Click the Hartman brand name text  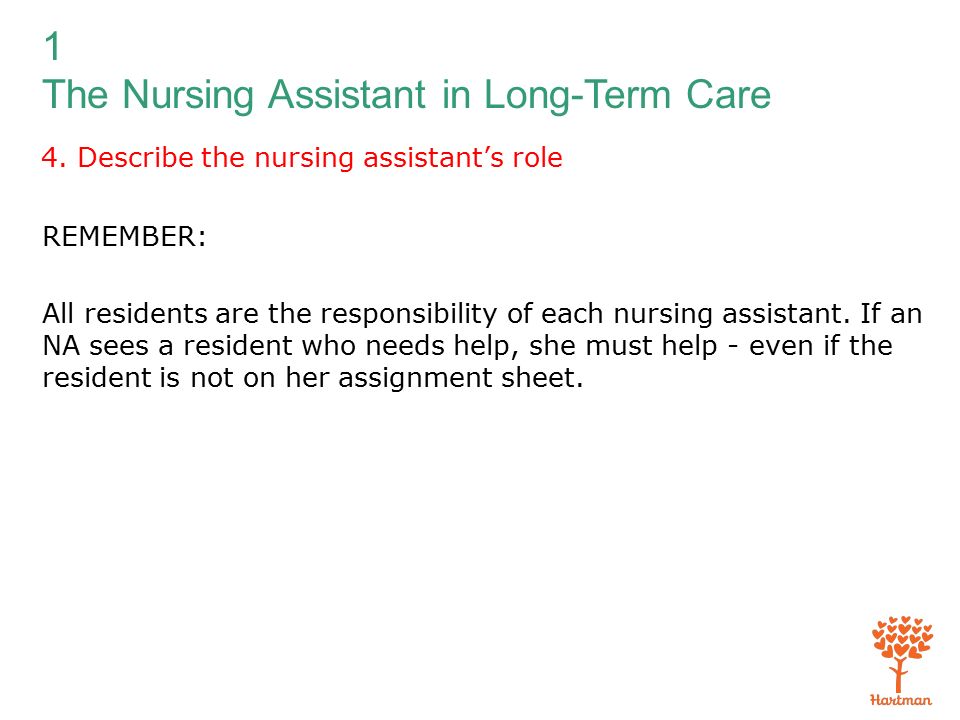coord(901,700)
